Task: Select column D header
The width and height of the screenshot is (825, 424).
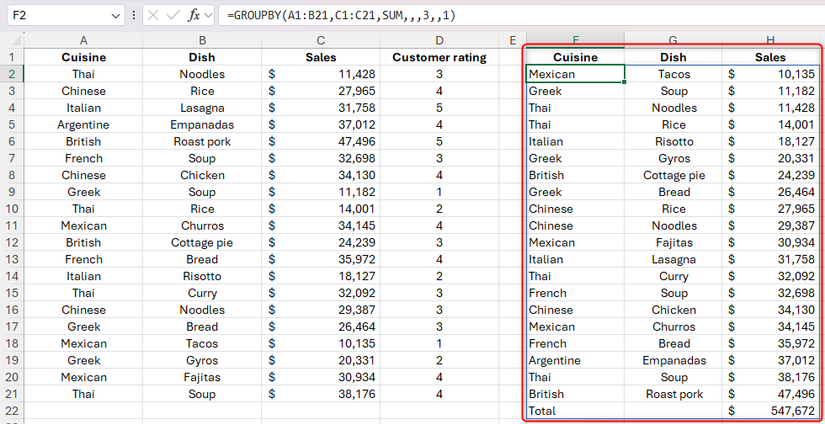Action: coord(438,40)
